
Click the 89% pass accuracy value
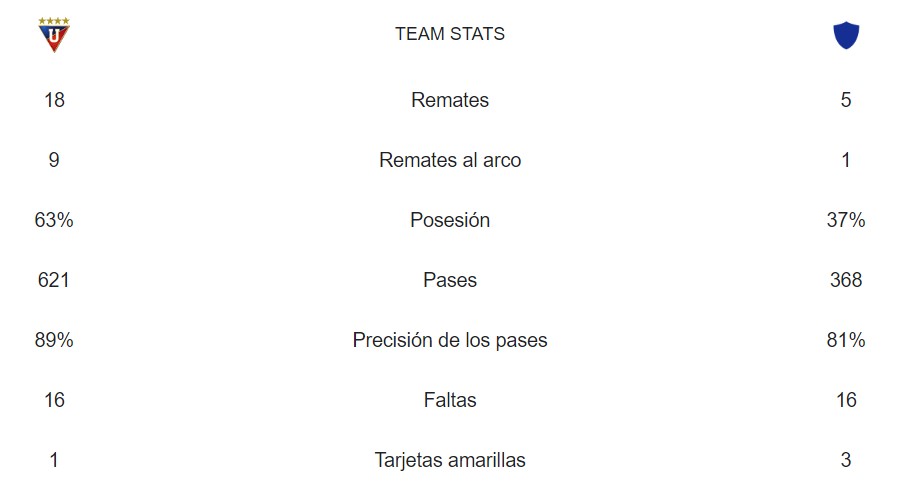pos(54,340)
